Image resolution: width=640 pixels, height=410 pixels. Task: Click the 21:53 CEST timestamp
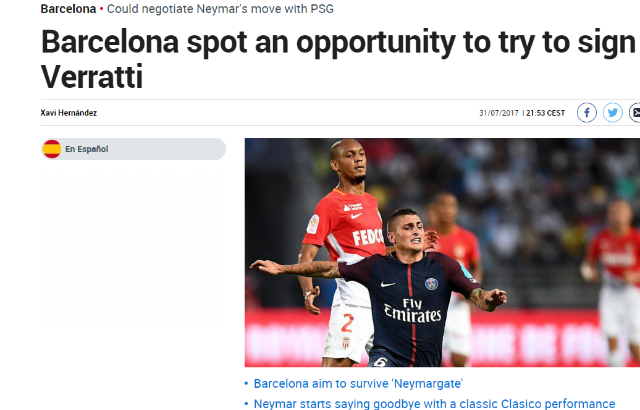click(x=545, y=113)
